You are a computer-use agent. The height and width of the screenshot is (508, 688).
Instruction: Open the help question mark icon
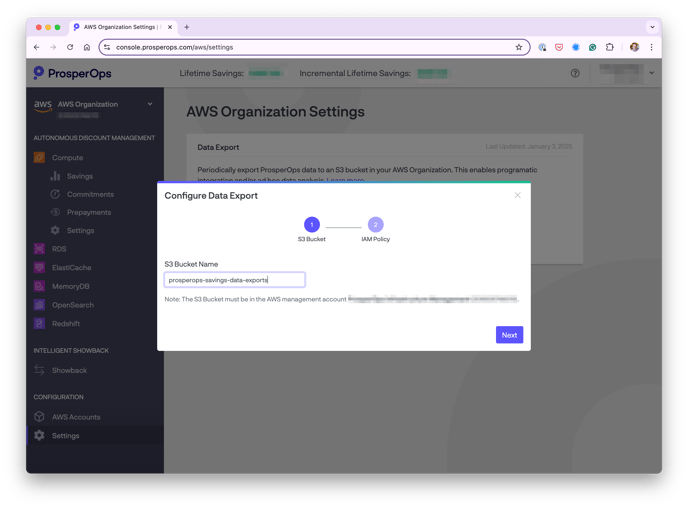(x=575, y=73)
